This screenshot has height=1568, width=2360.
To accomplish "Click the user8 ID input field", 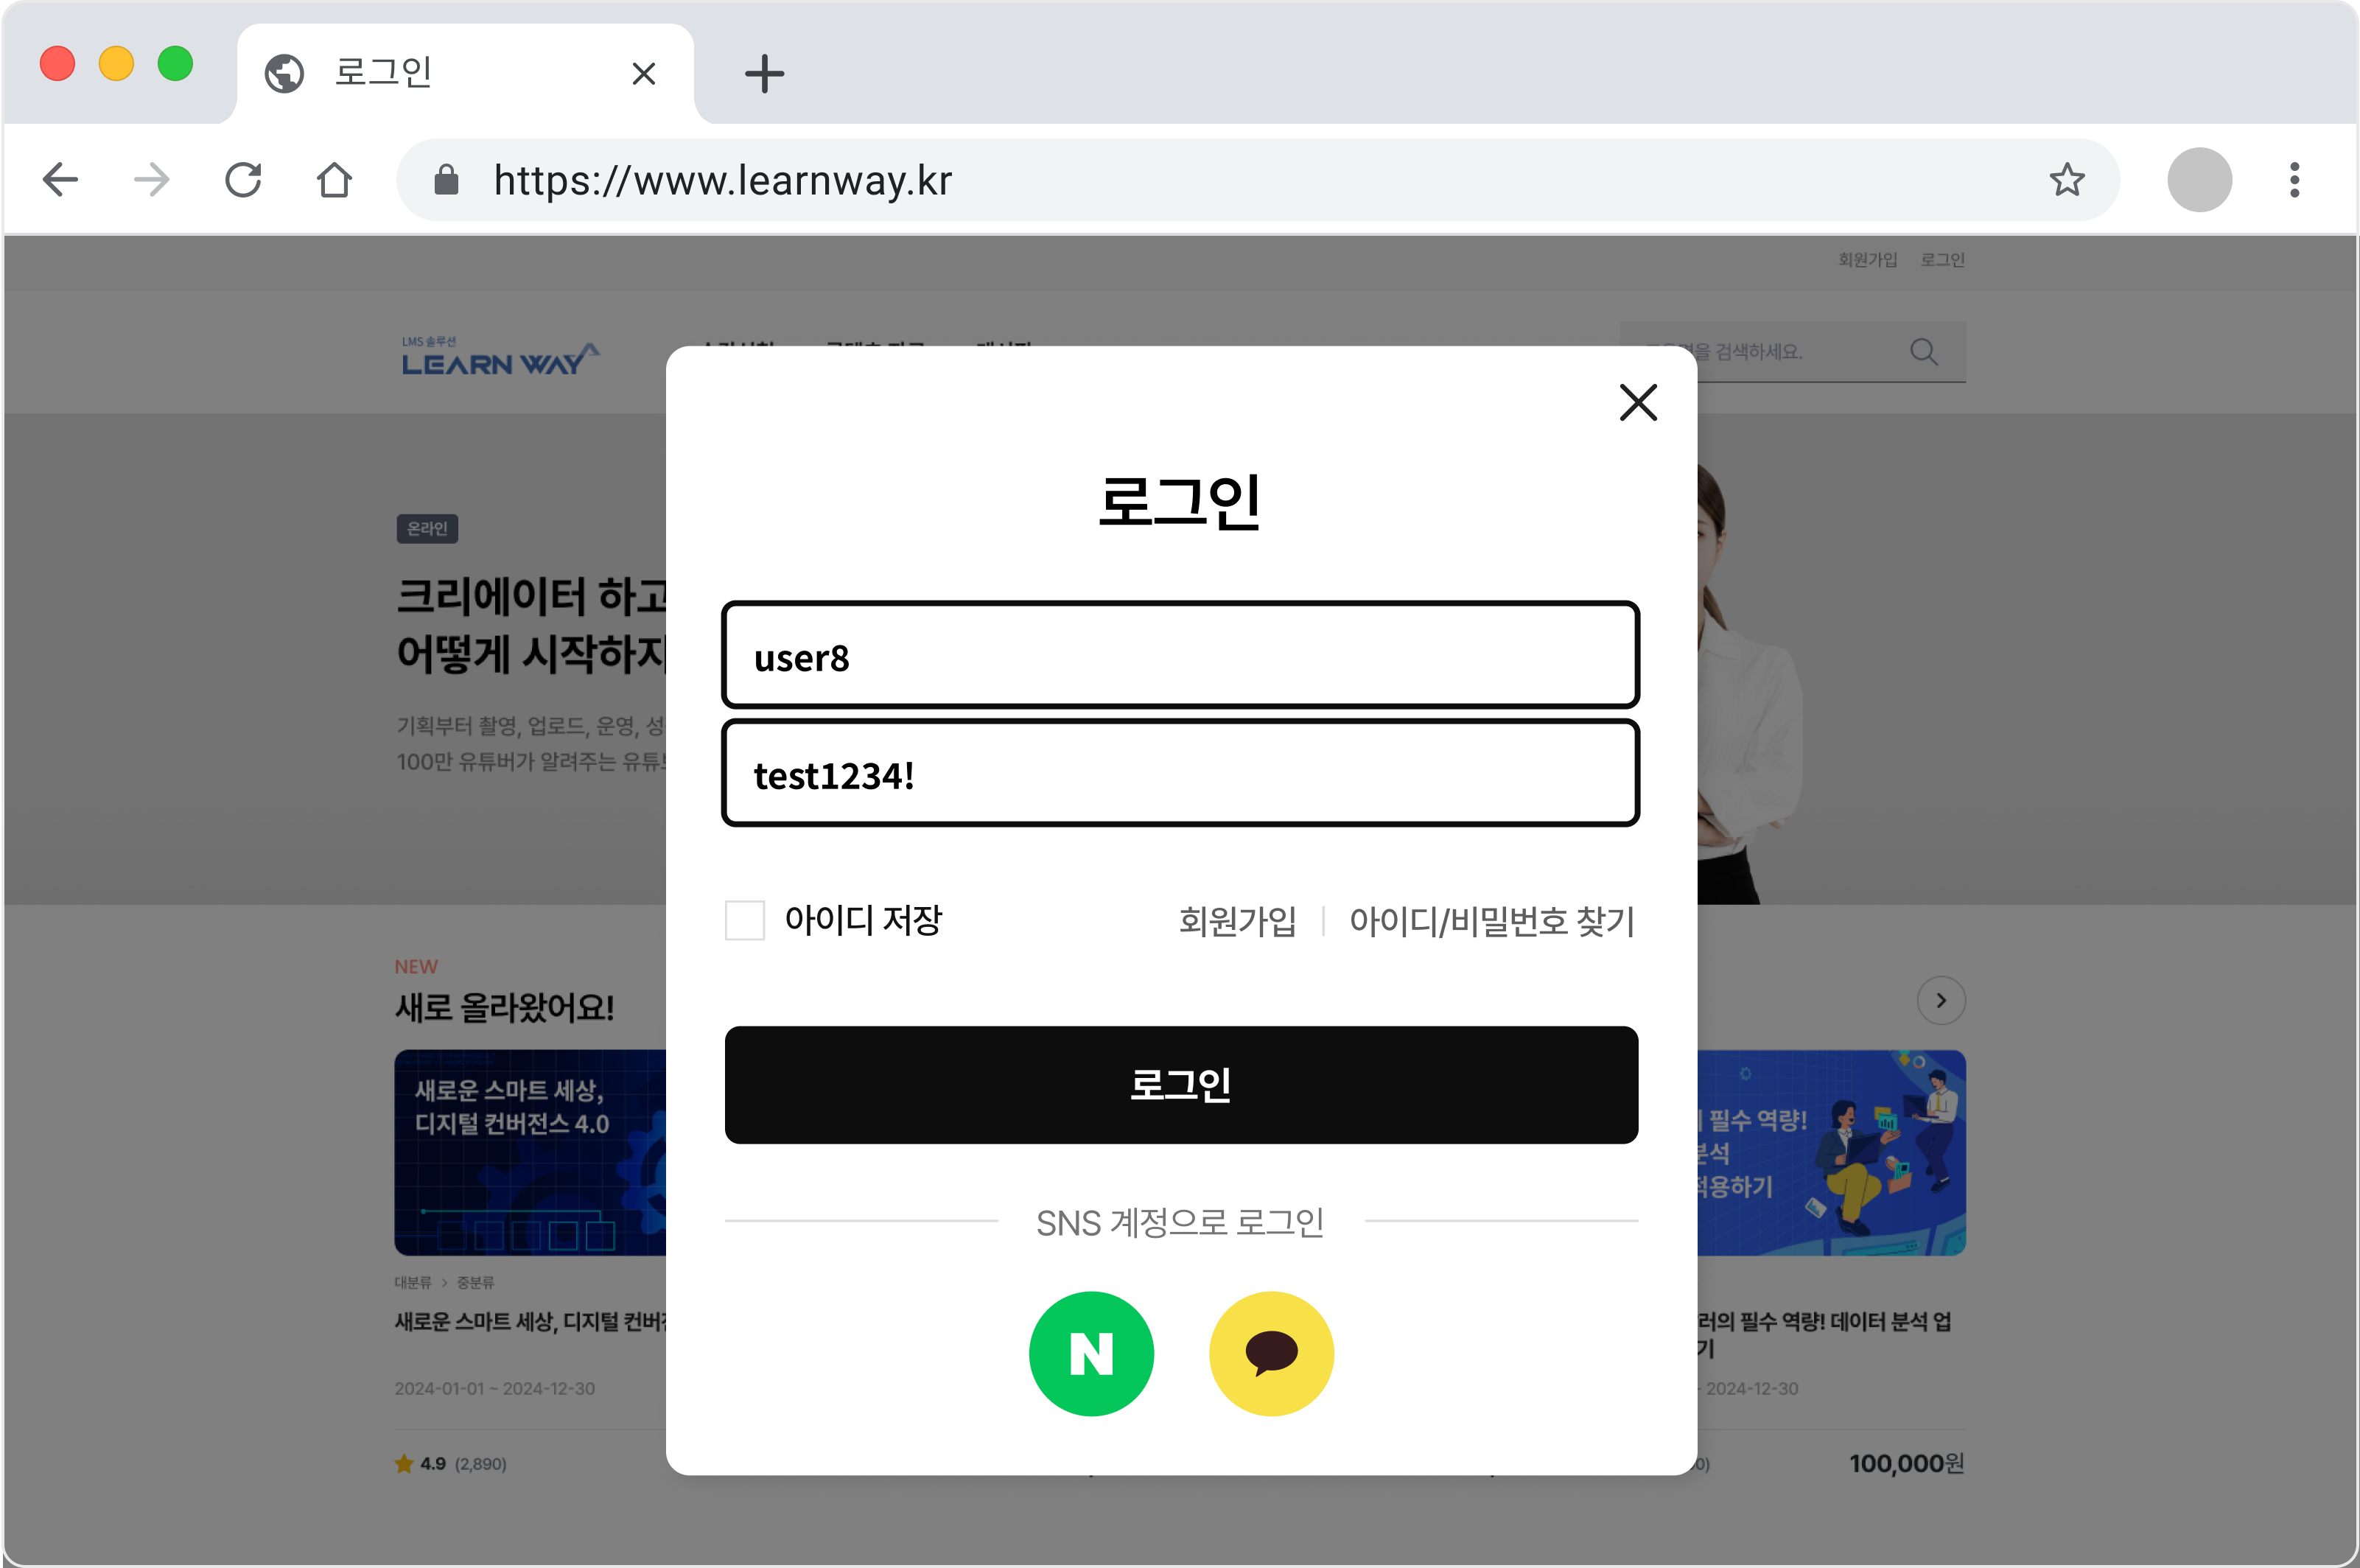I will pos(1181,657).
